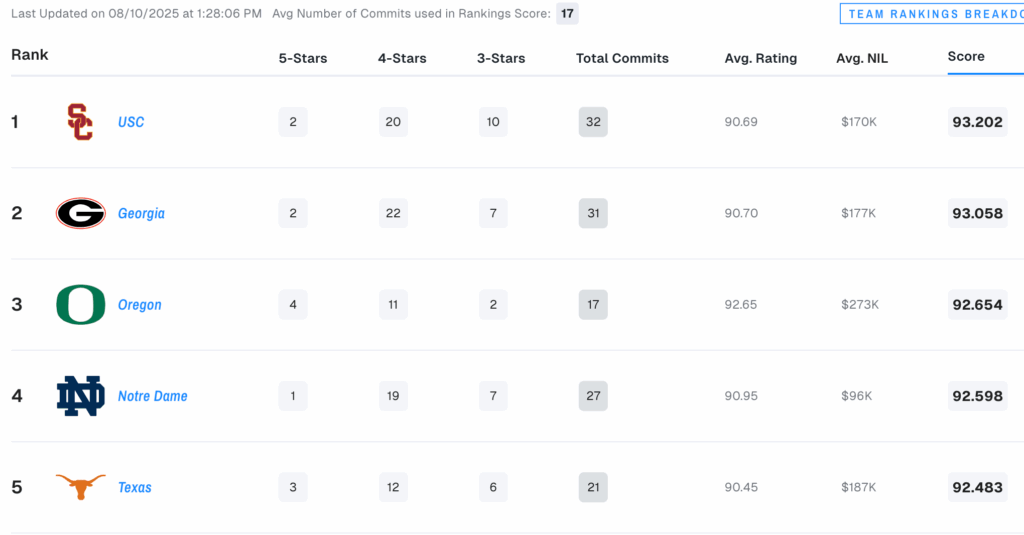Open the Notre Dame team link
The height and width of the screenshot is (535, 1024).
[x=152, y=396]
